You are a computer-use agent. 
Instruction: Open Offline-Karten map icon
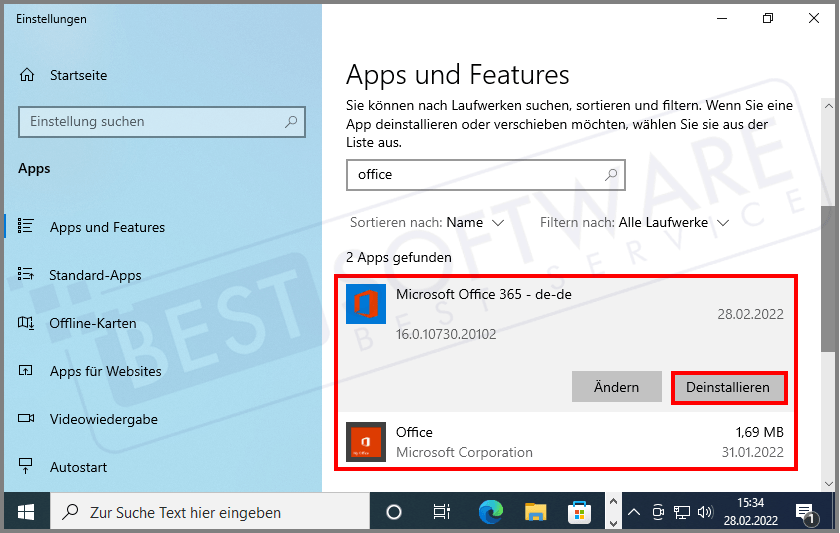(26, 322)
